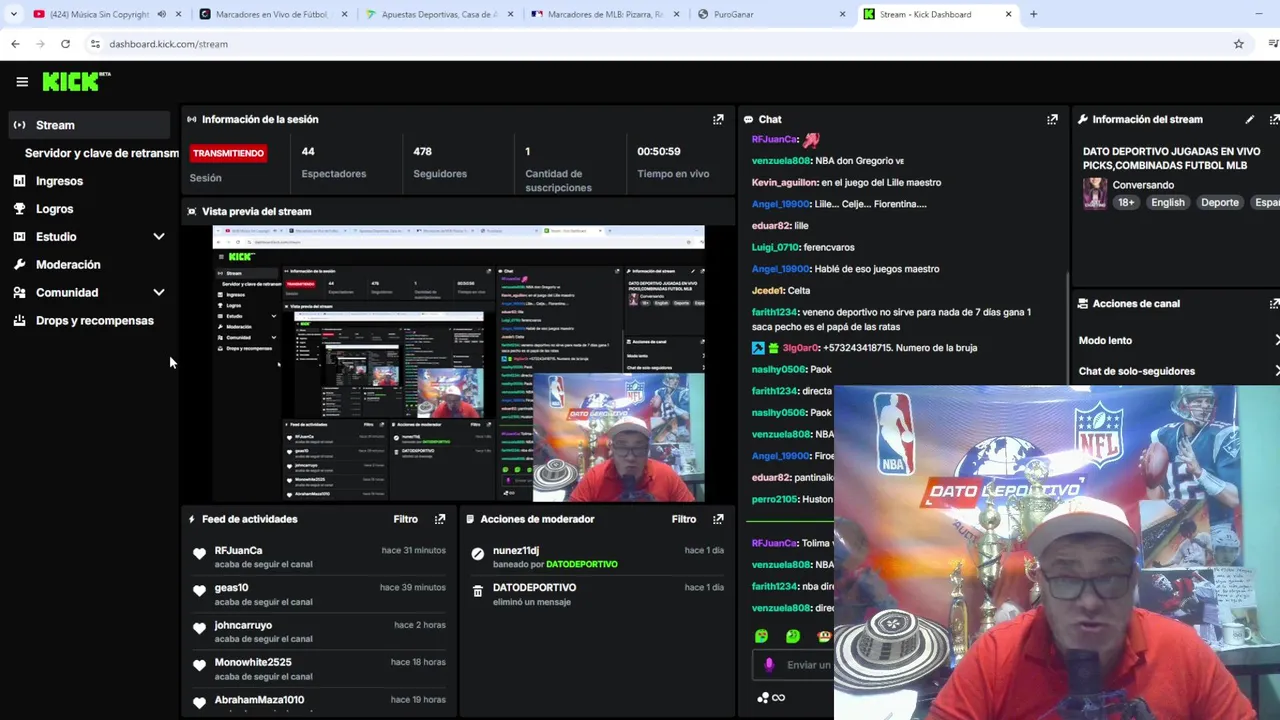This screenshot has width=1280, height=720.
Task: Pop out the Chat panel
Action: pyautogui.click(x=1052, y=120)
